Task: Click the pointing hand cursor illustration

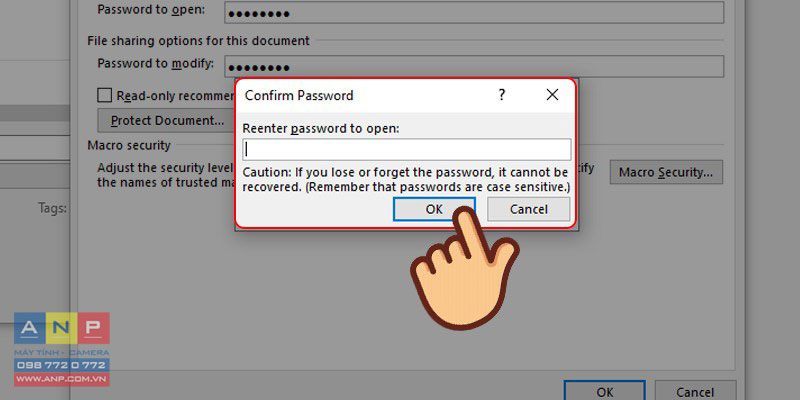Action: tap(464, 266)
